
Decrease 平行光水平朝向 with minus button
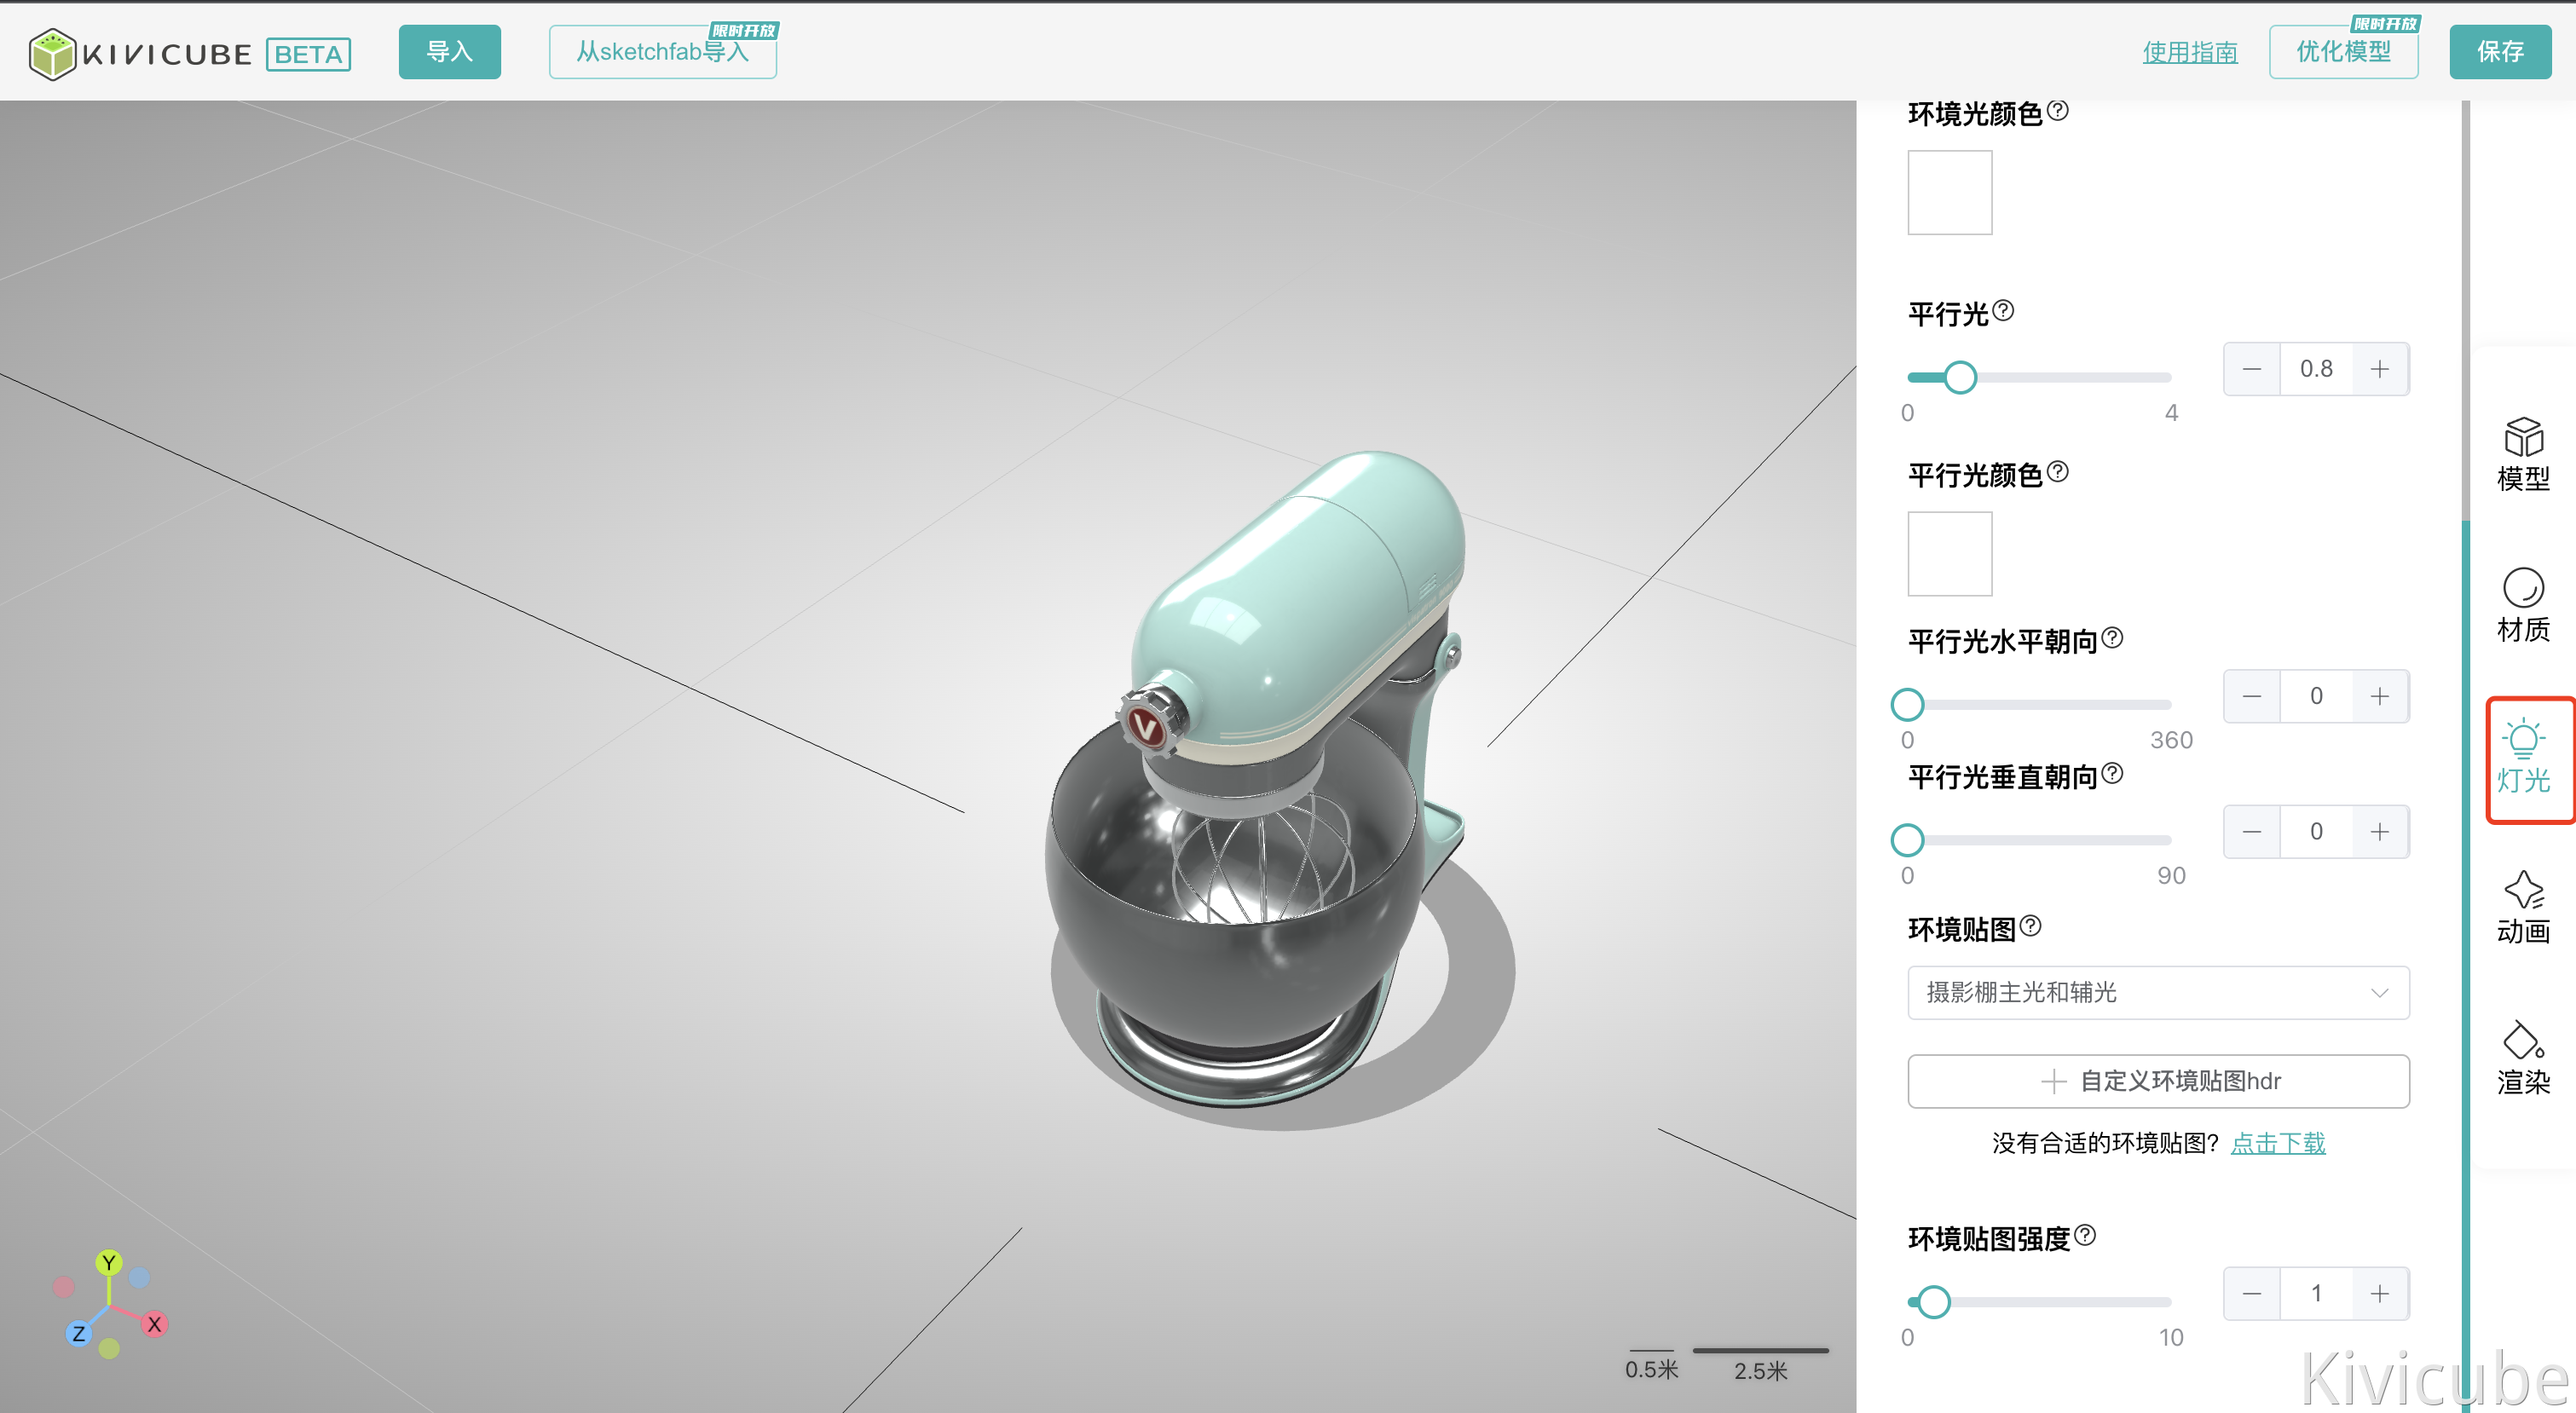(x=2251, y=696)
